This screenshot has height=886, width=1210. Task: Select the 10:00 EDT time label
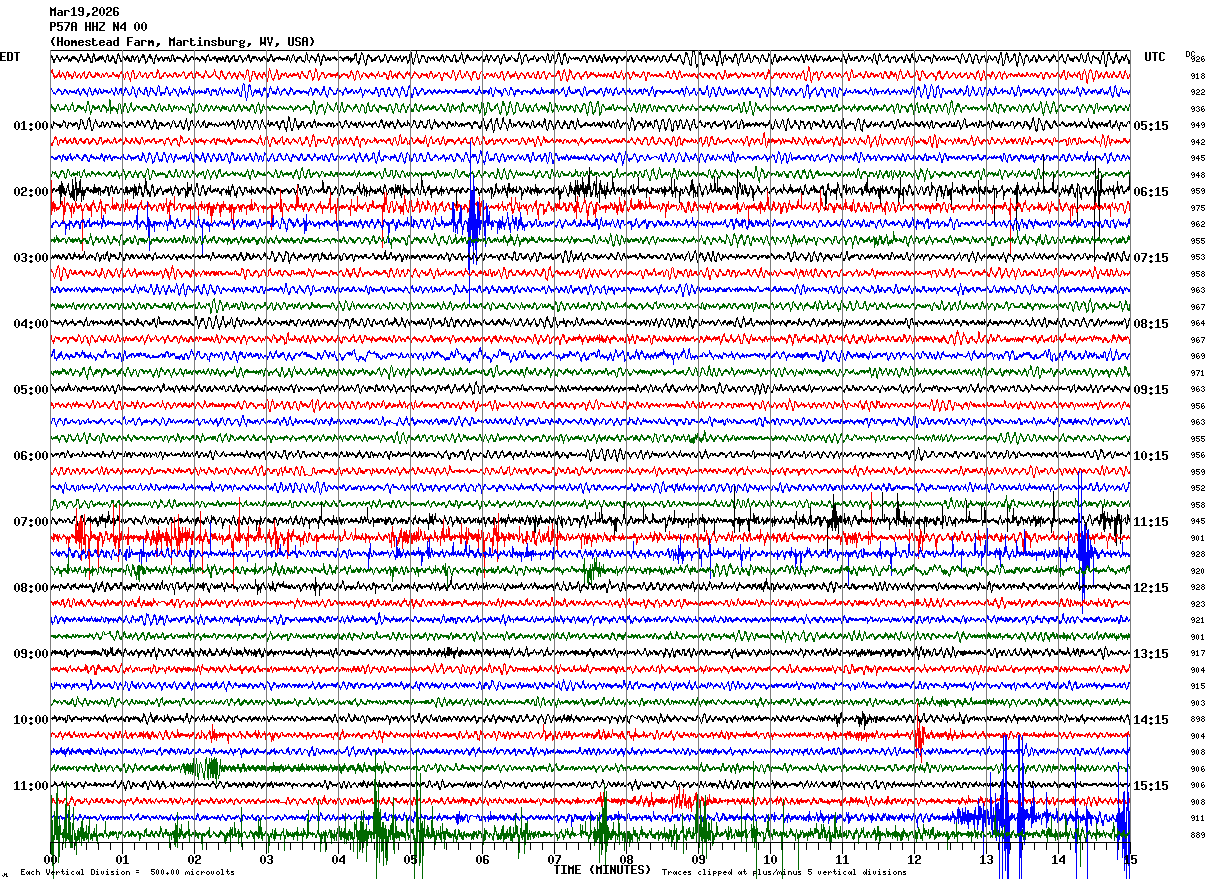31,720
